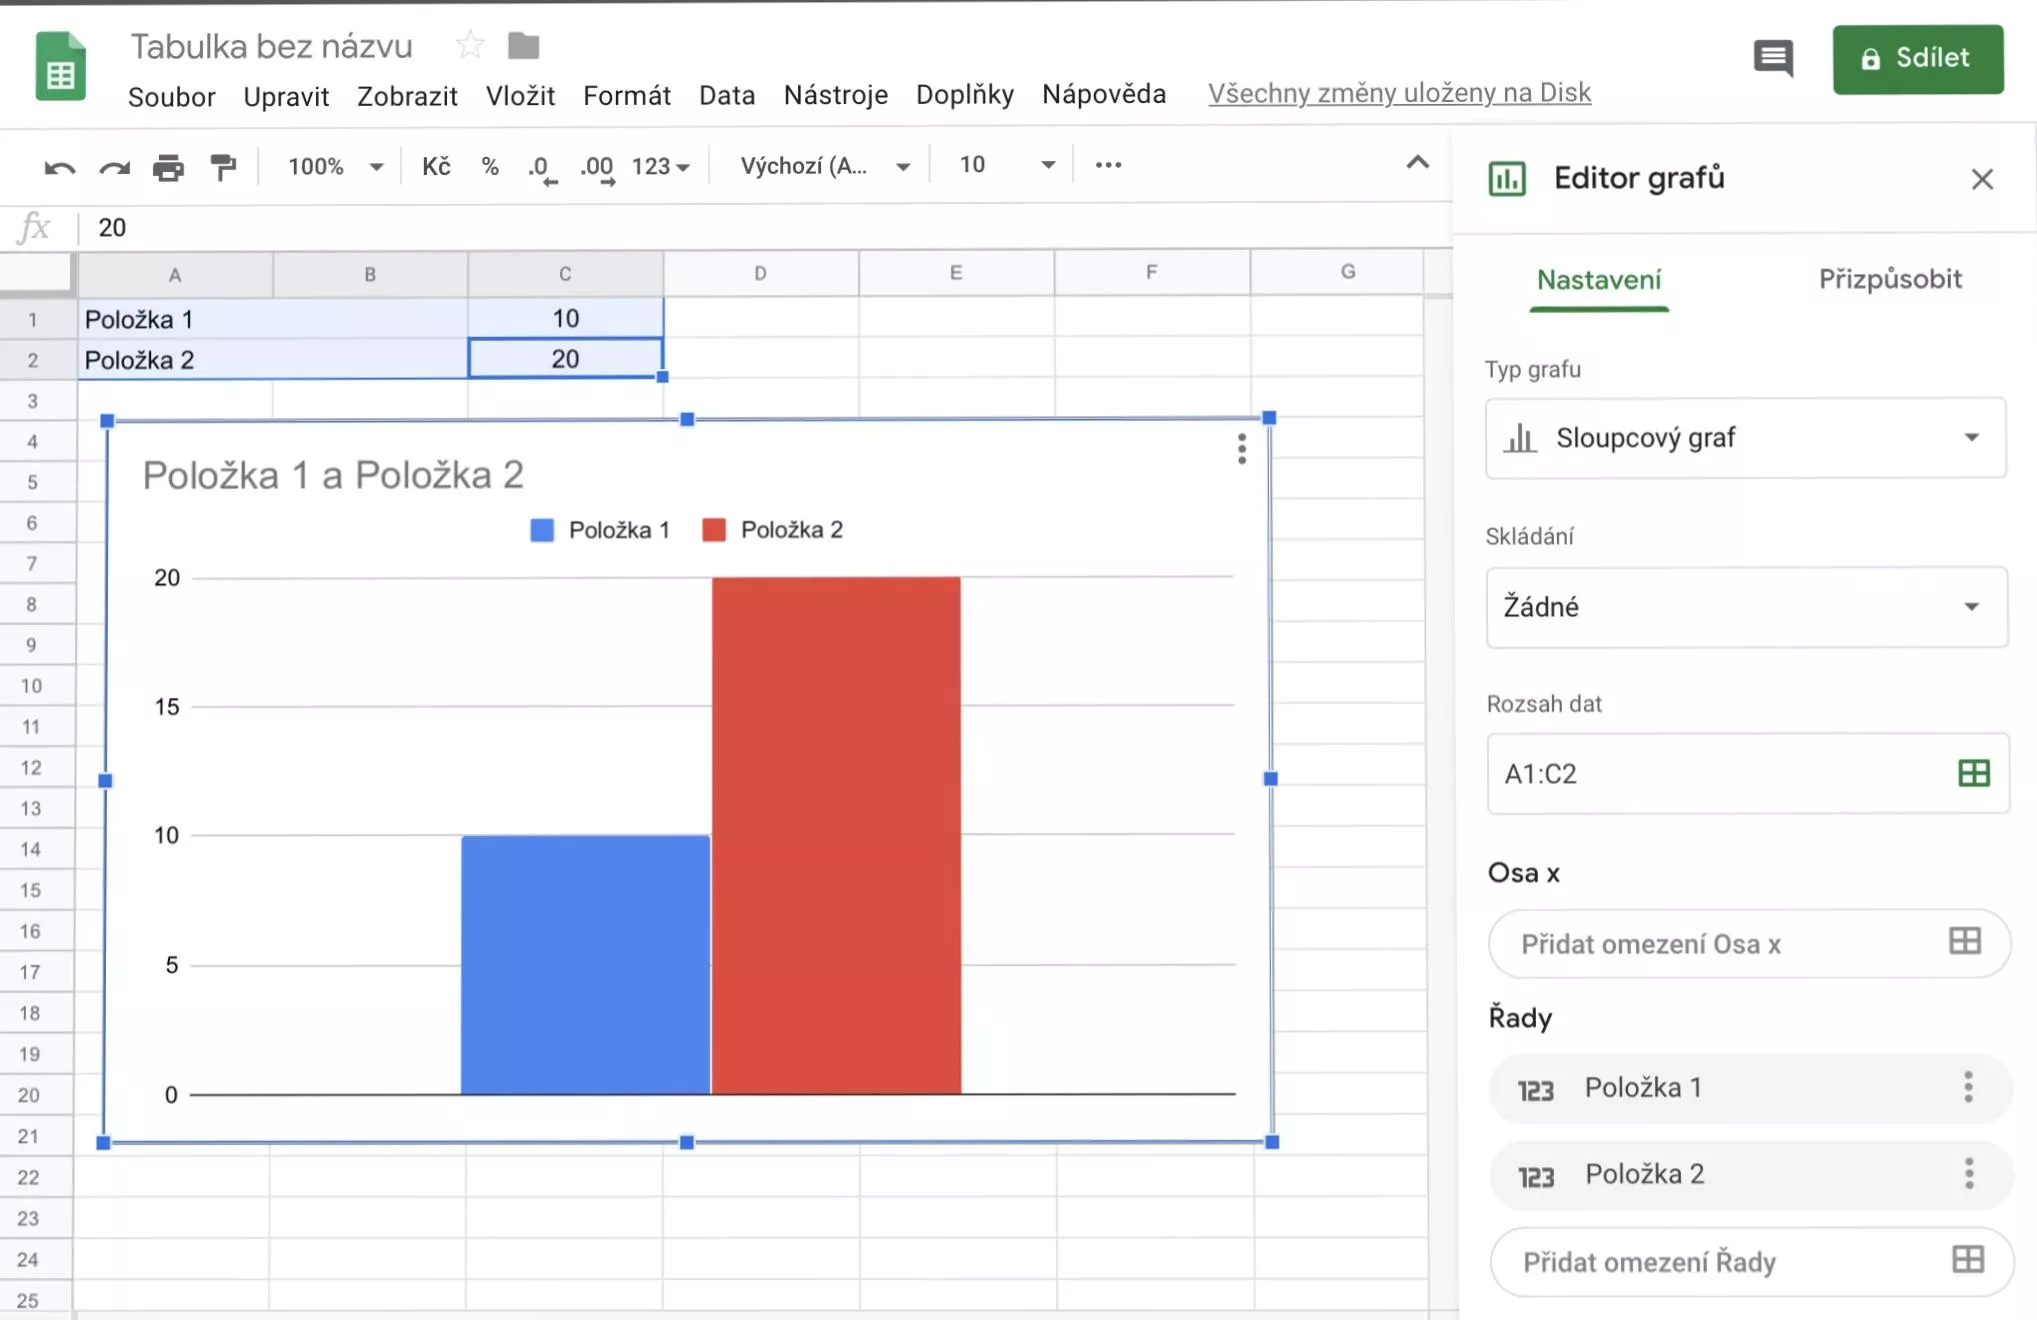Click blue Položka 1 legend swatch
Image resolution: width=2037 pixels, height=1320 pixels.
click(x=541, y=530)
